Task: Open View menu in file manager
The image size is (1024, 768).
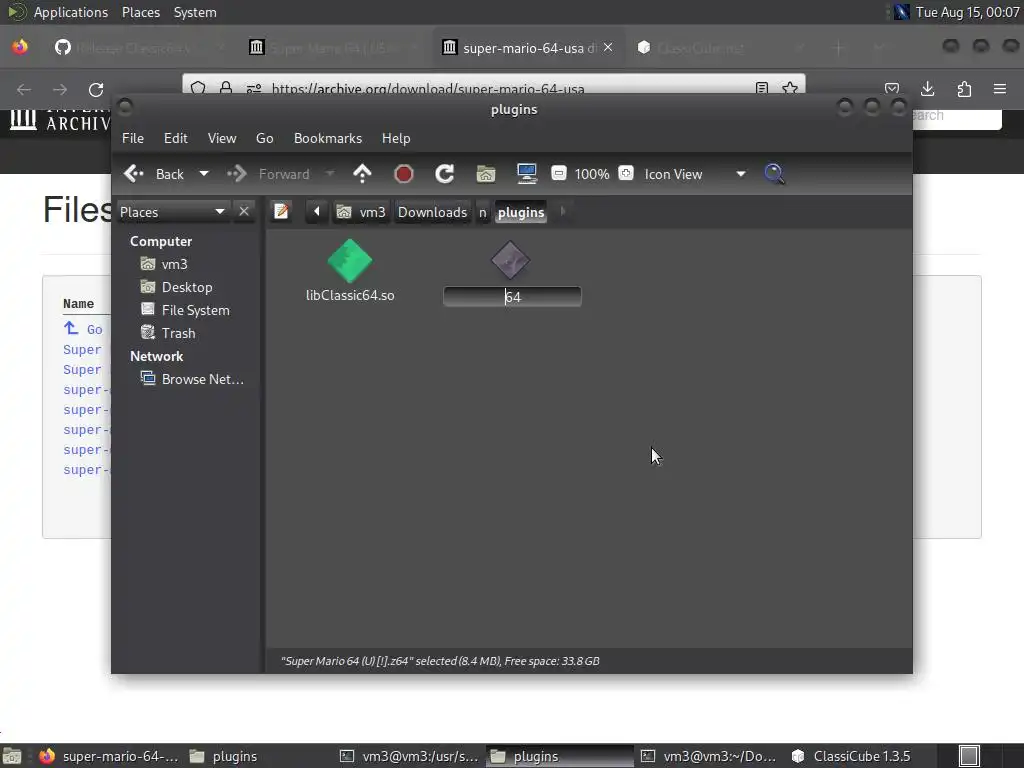Action: (x=222, y=138)
